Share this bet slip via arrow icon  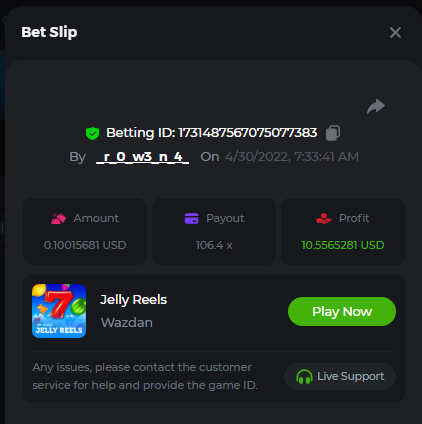[x=376, y=107]
